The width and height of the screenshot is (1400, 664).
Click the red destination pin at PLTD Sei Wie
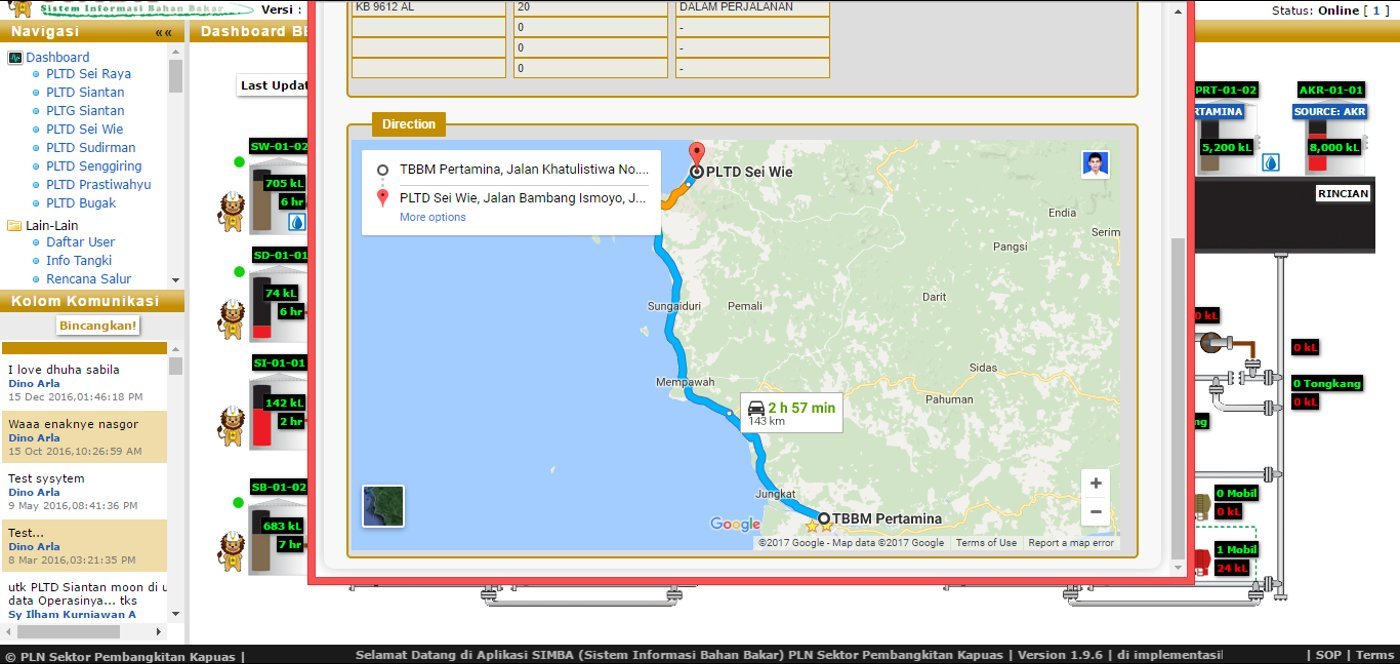click(697, 153)
